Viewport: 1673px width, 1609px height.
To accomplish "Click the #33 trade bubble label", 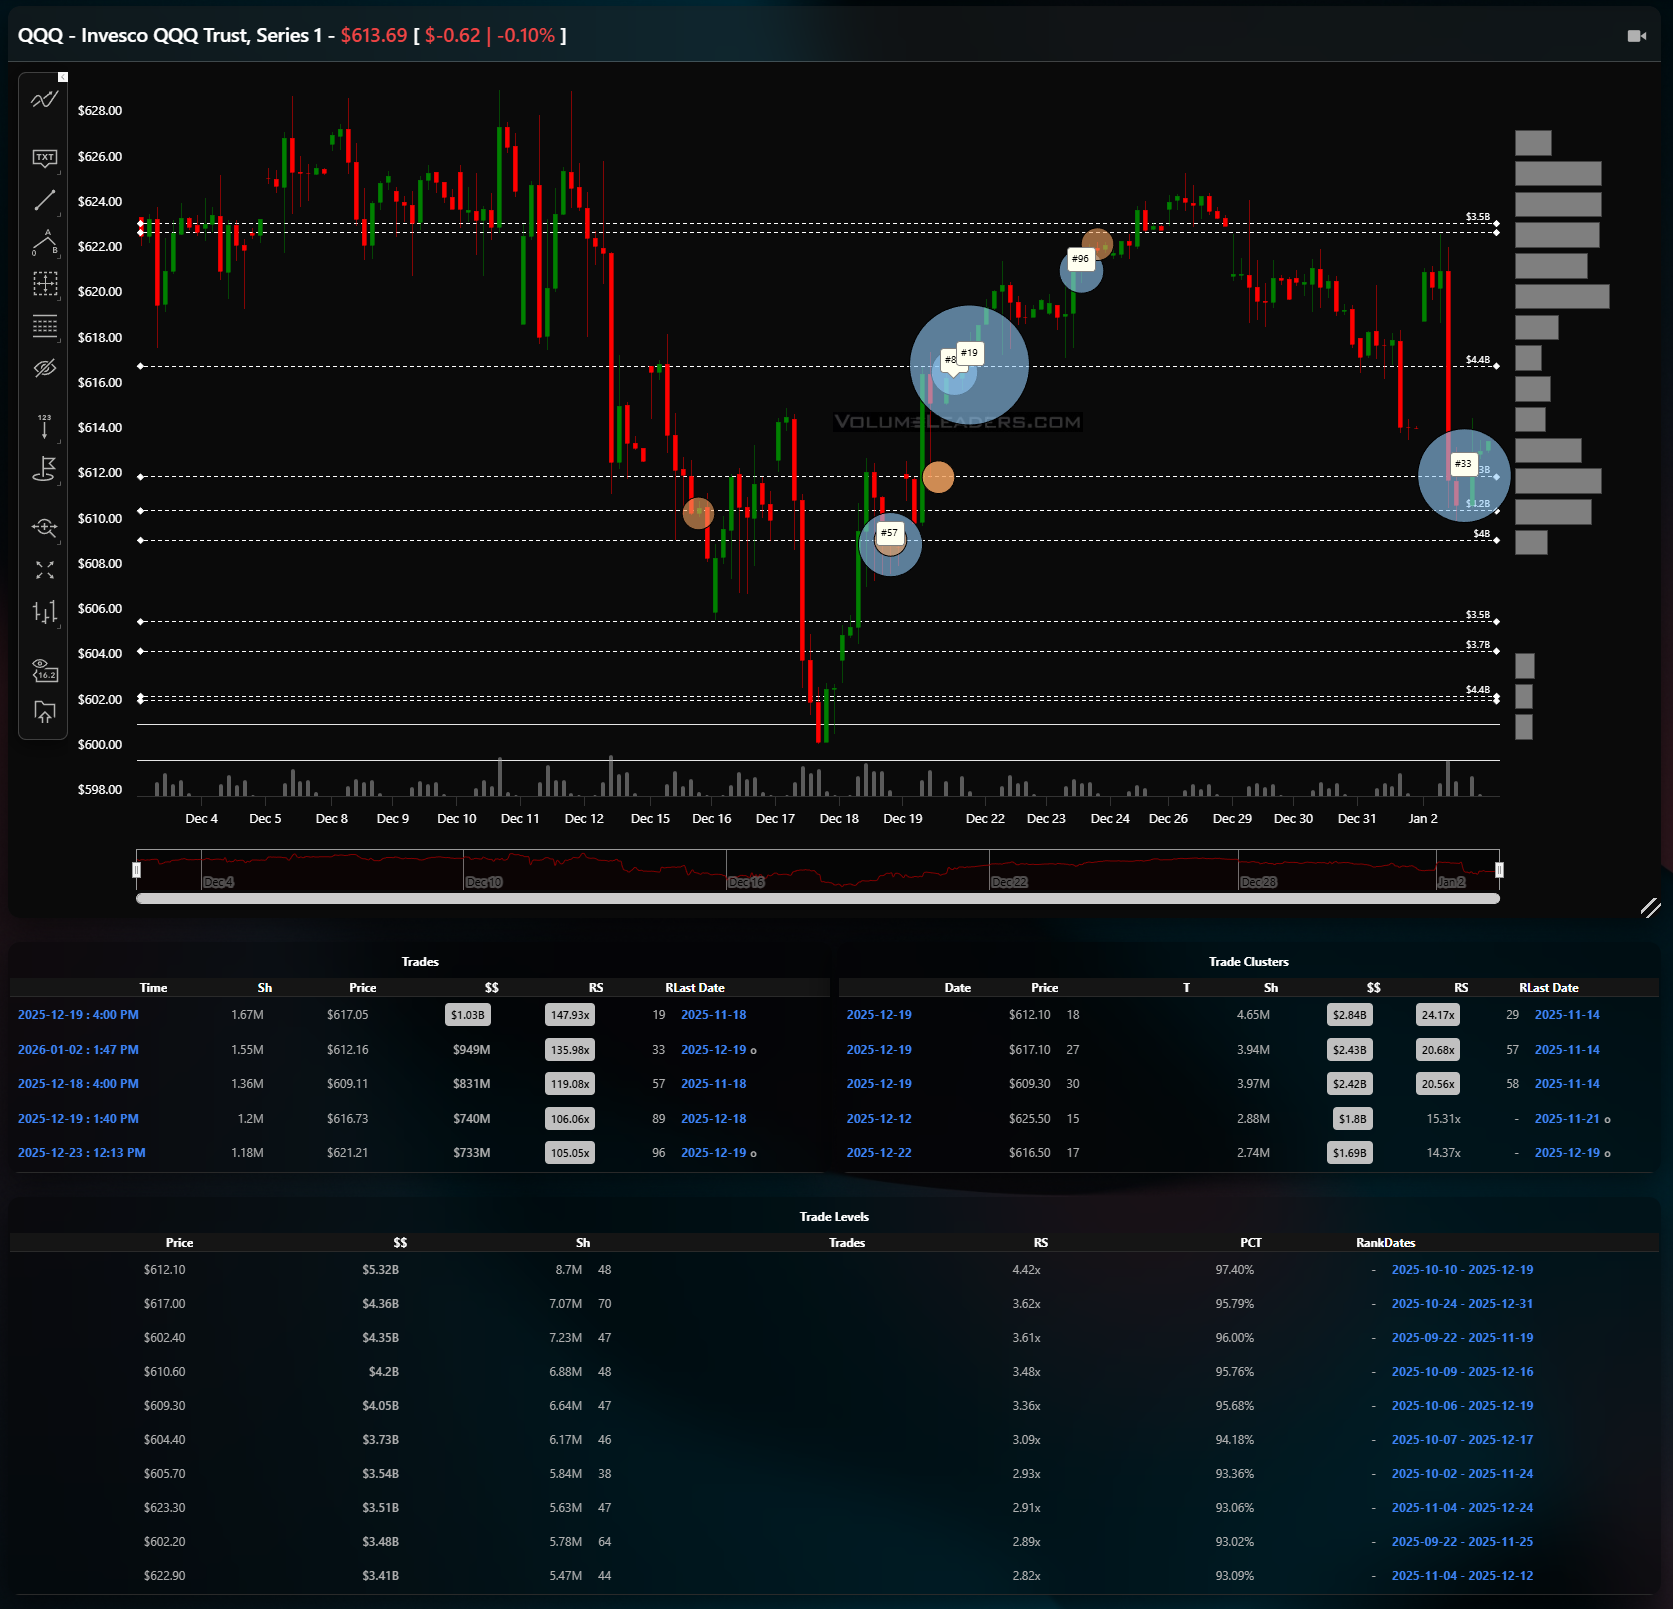I will 1464,464.
